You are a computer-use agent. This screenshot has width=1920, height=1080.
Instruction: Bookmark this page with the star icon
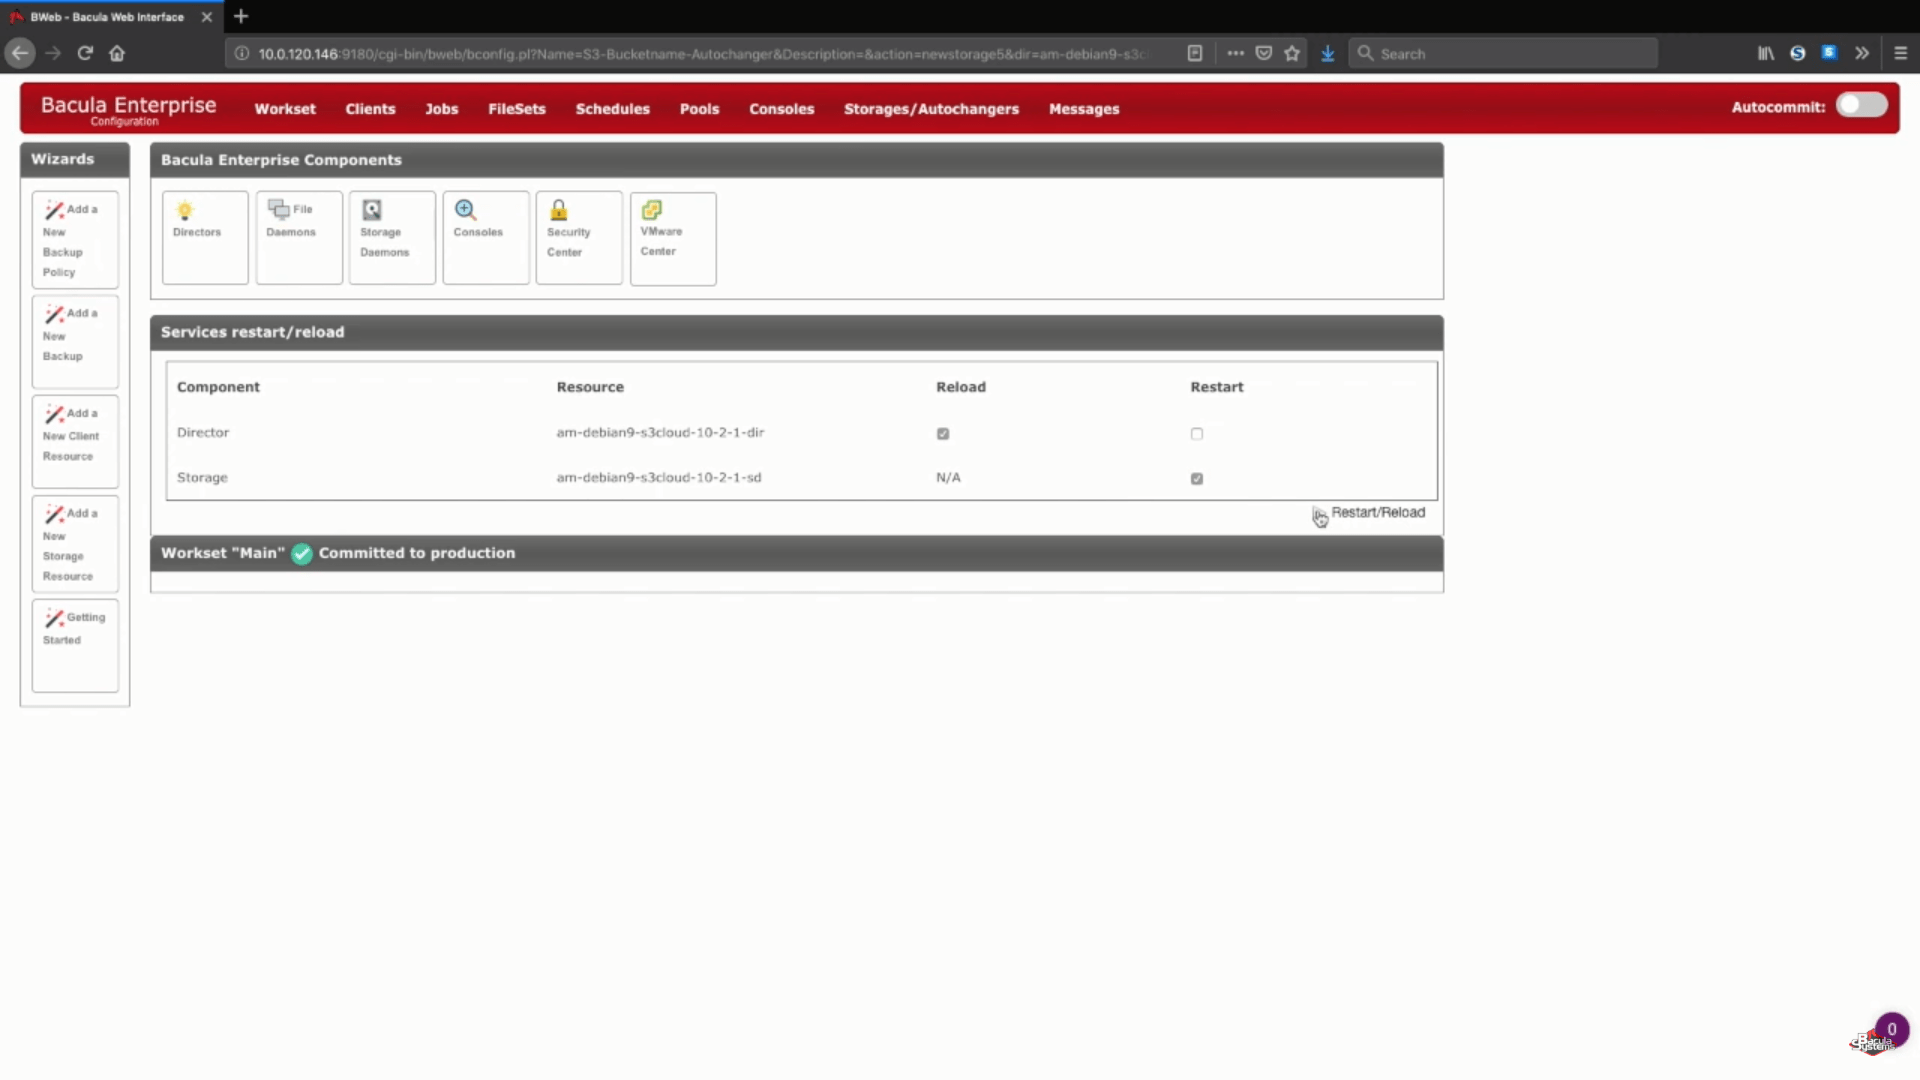[x=1292, y=53]
